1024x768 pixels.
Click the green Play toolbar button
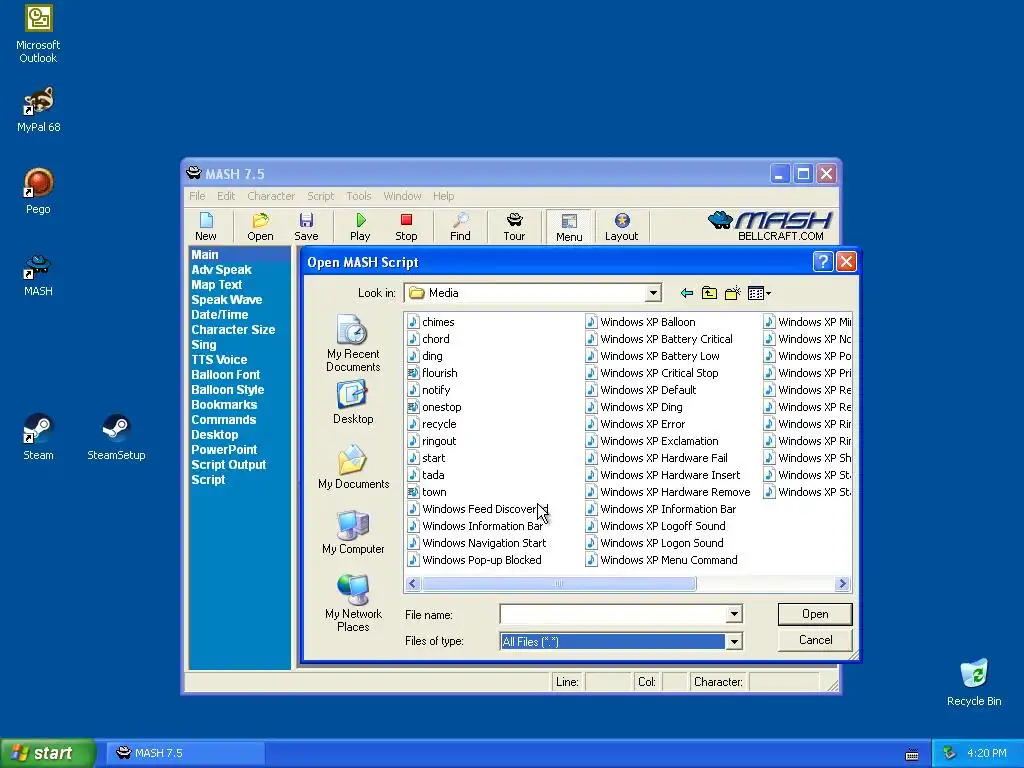(x=360, y=226)
